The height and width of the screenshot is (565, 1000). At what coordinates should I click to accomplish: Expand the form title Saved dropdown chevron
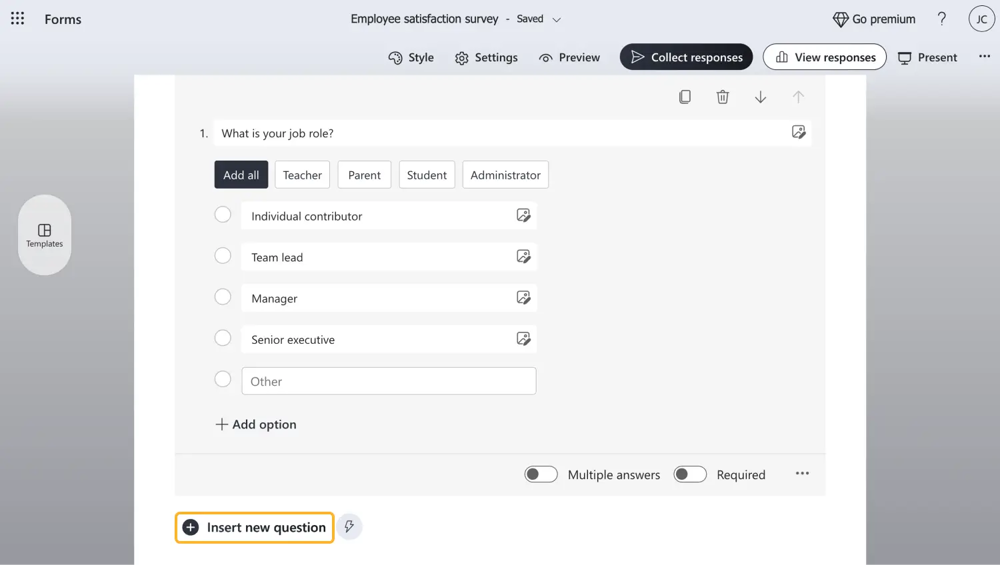pyautogui.click(x=557, y=19)
